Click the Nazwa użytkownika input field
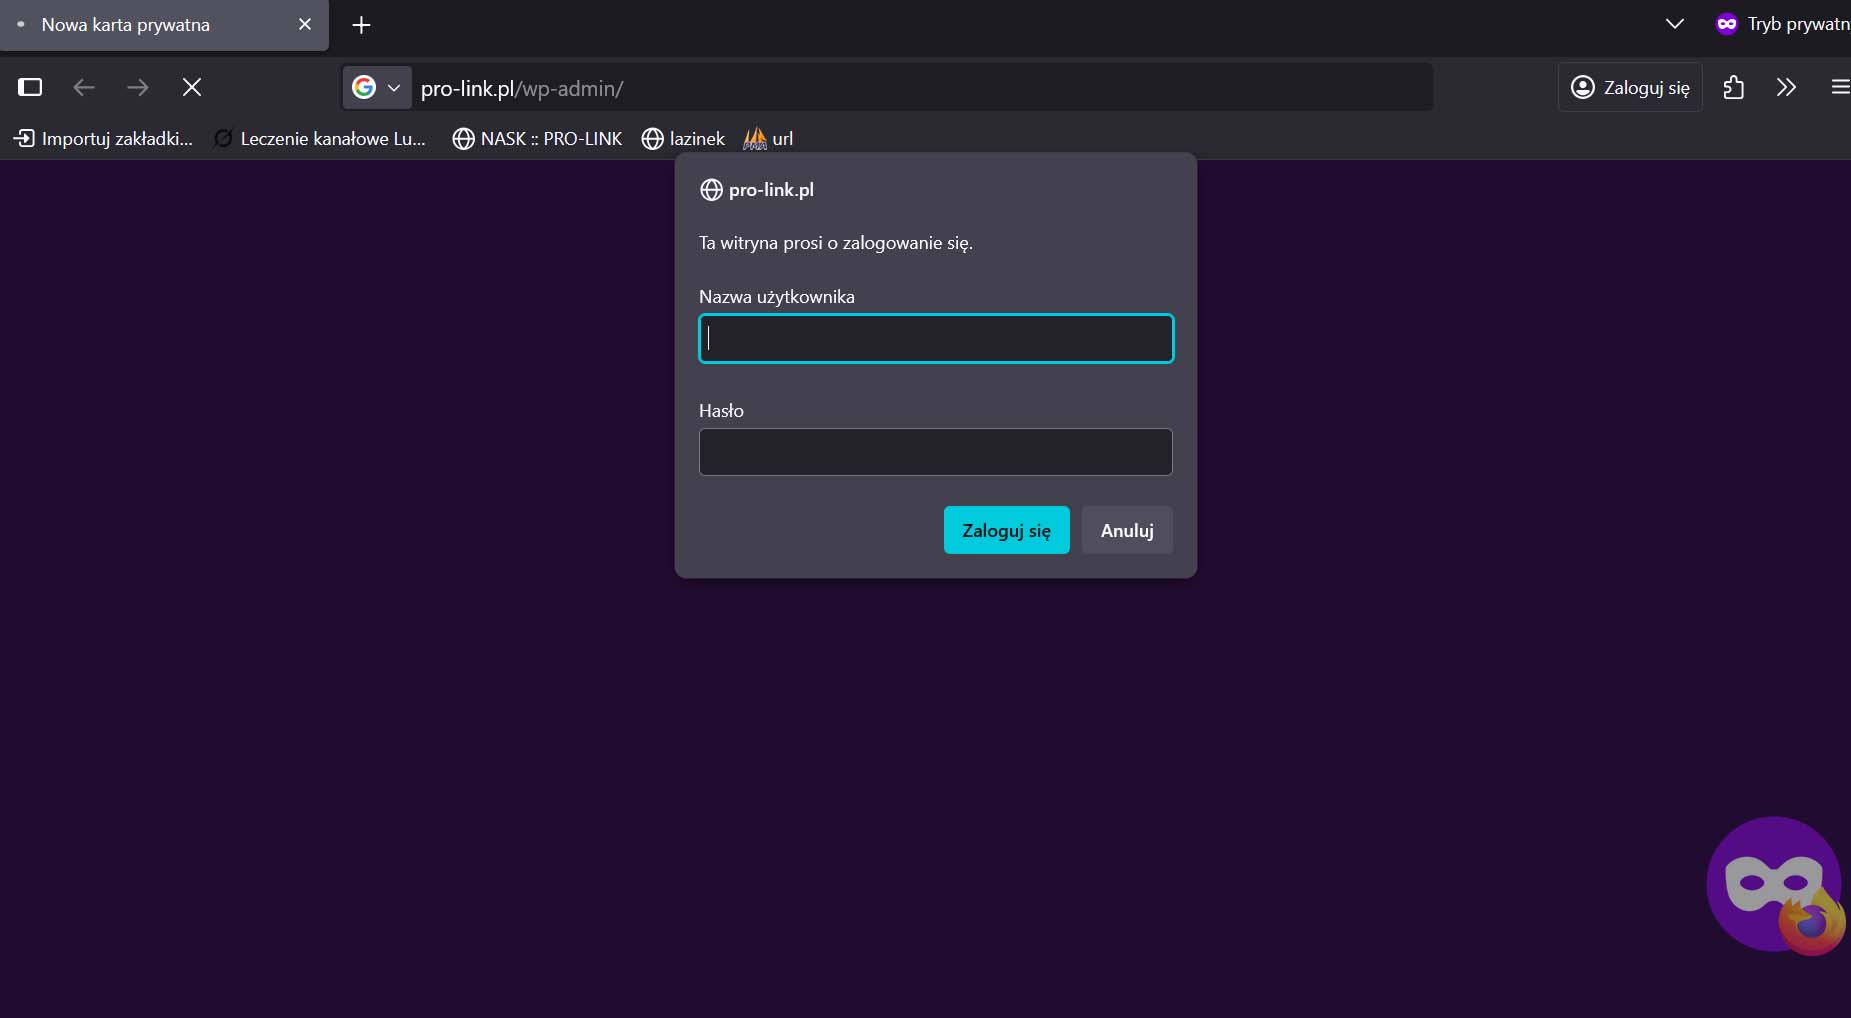This screenshot has height=1018, width=1851. point(935,338)
